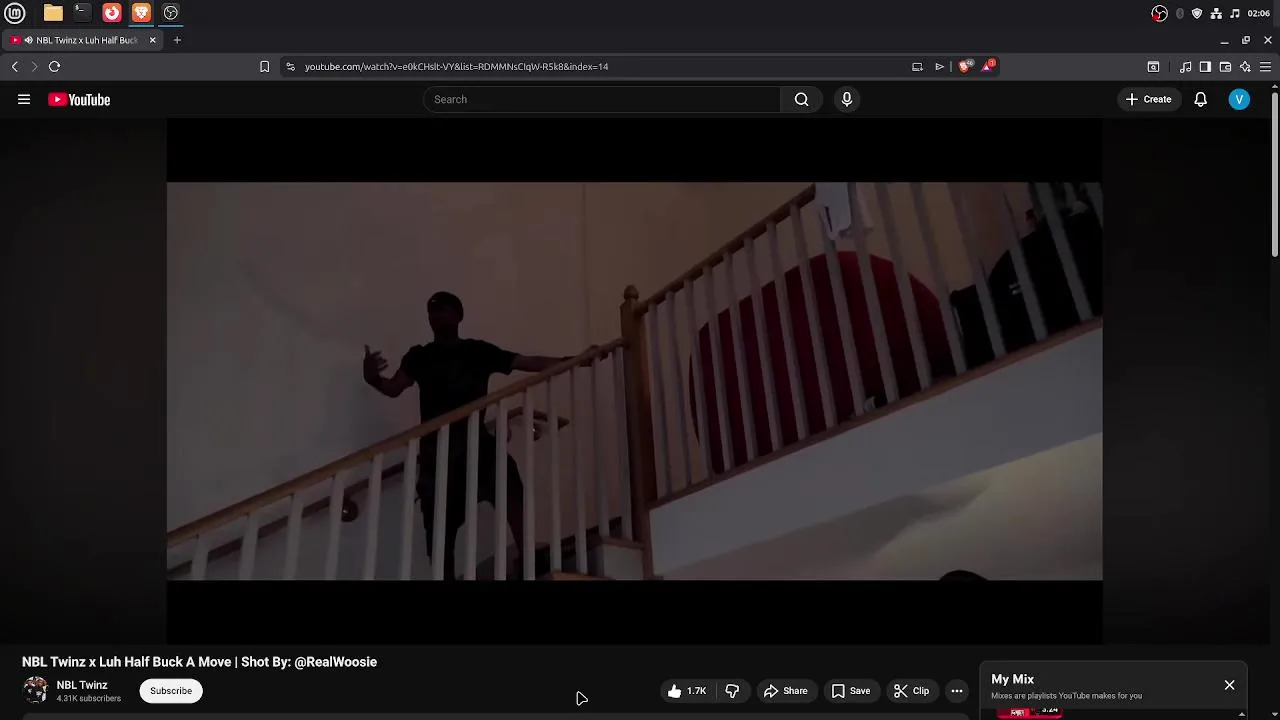Open the Create button
This screenshot has height=720, width=1280.
1148,99
